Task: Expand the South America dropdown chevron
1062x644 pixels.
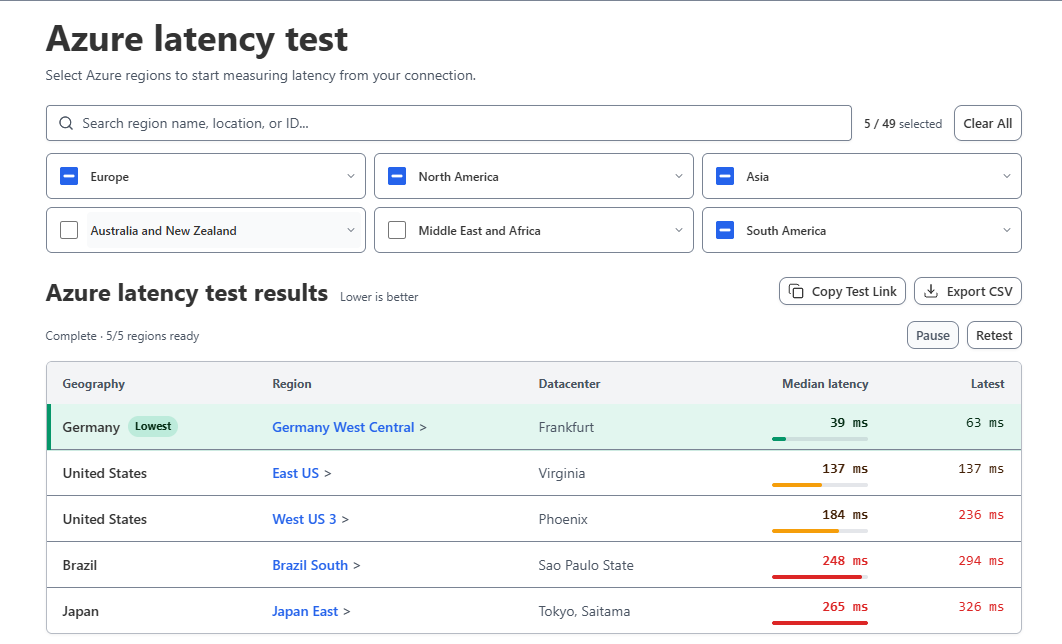Action: [1006, 230]
